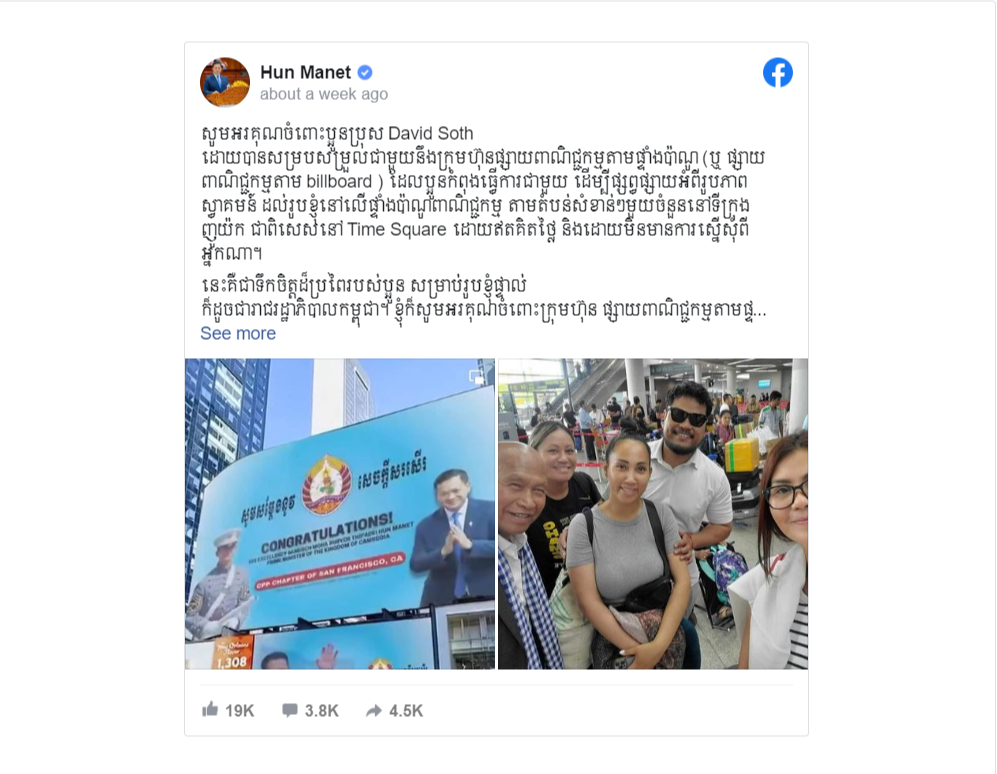Expand the post with See more

[238, 333]
